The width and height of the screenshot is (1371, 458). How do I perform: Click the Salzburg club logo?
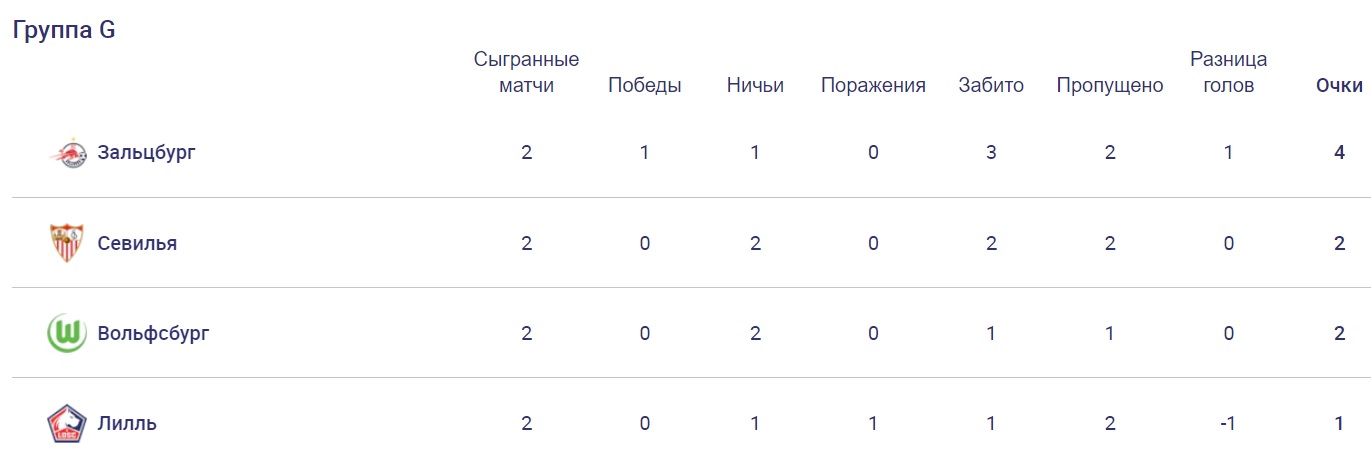click(x=68, y=153)
